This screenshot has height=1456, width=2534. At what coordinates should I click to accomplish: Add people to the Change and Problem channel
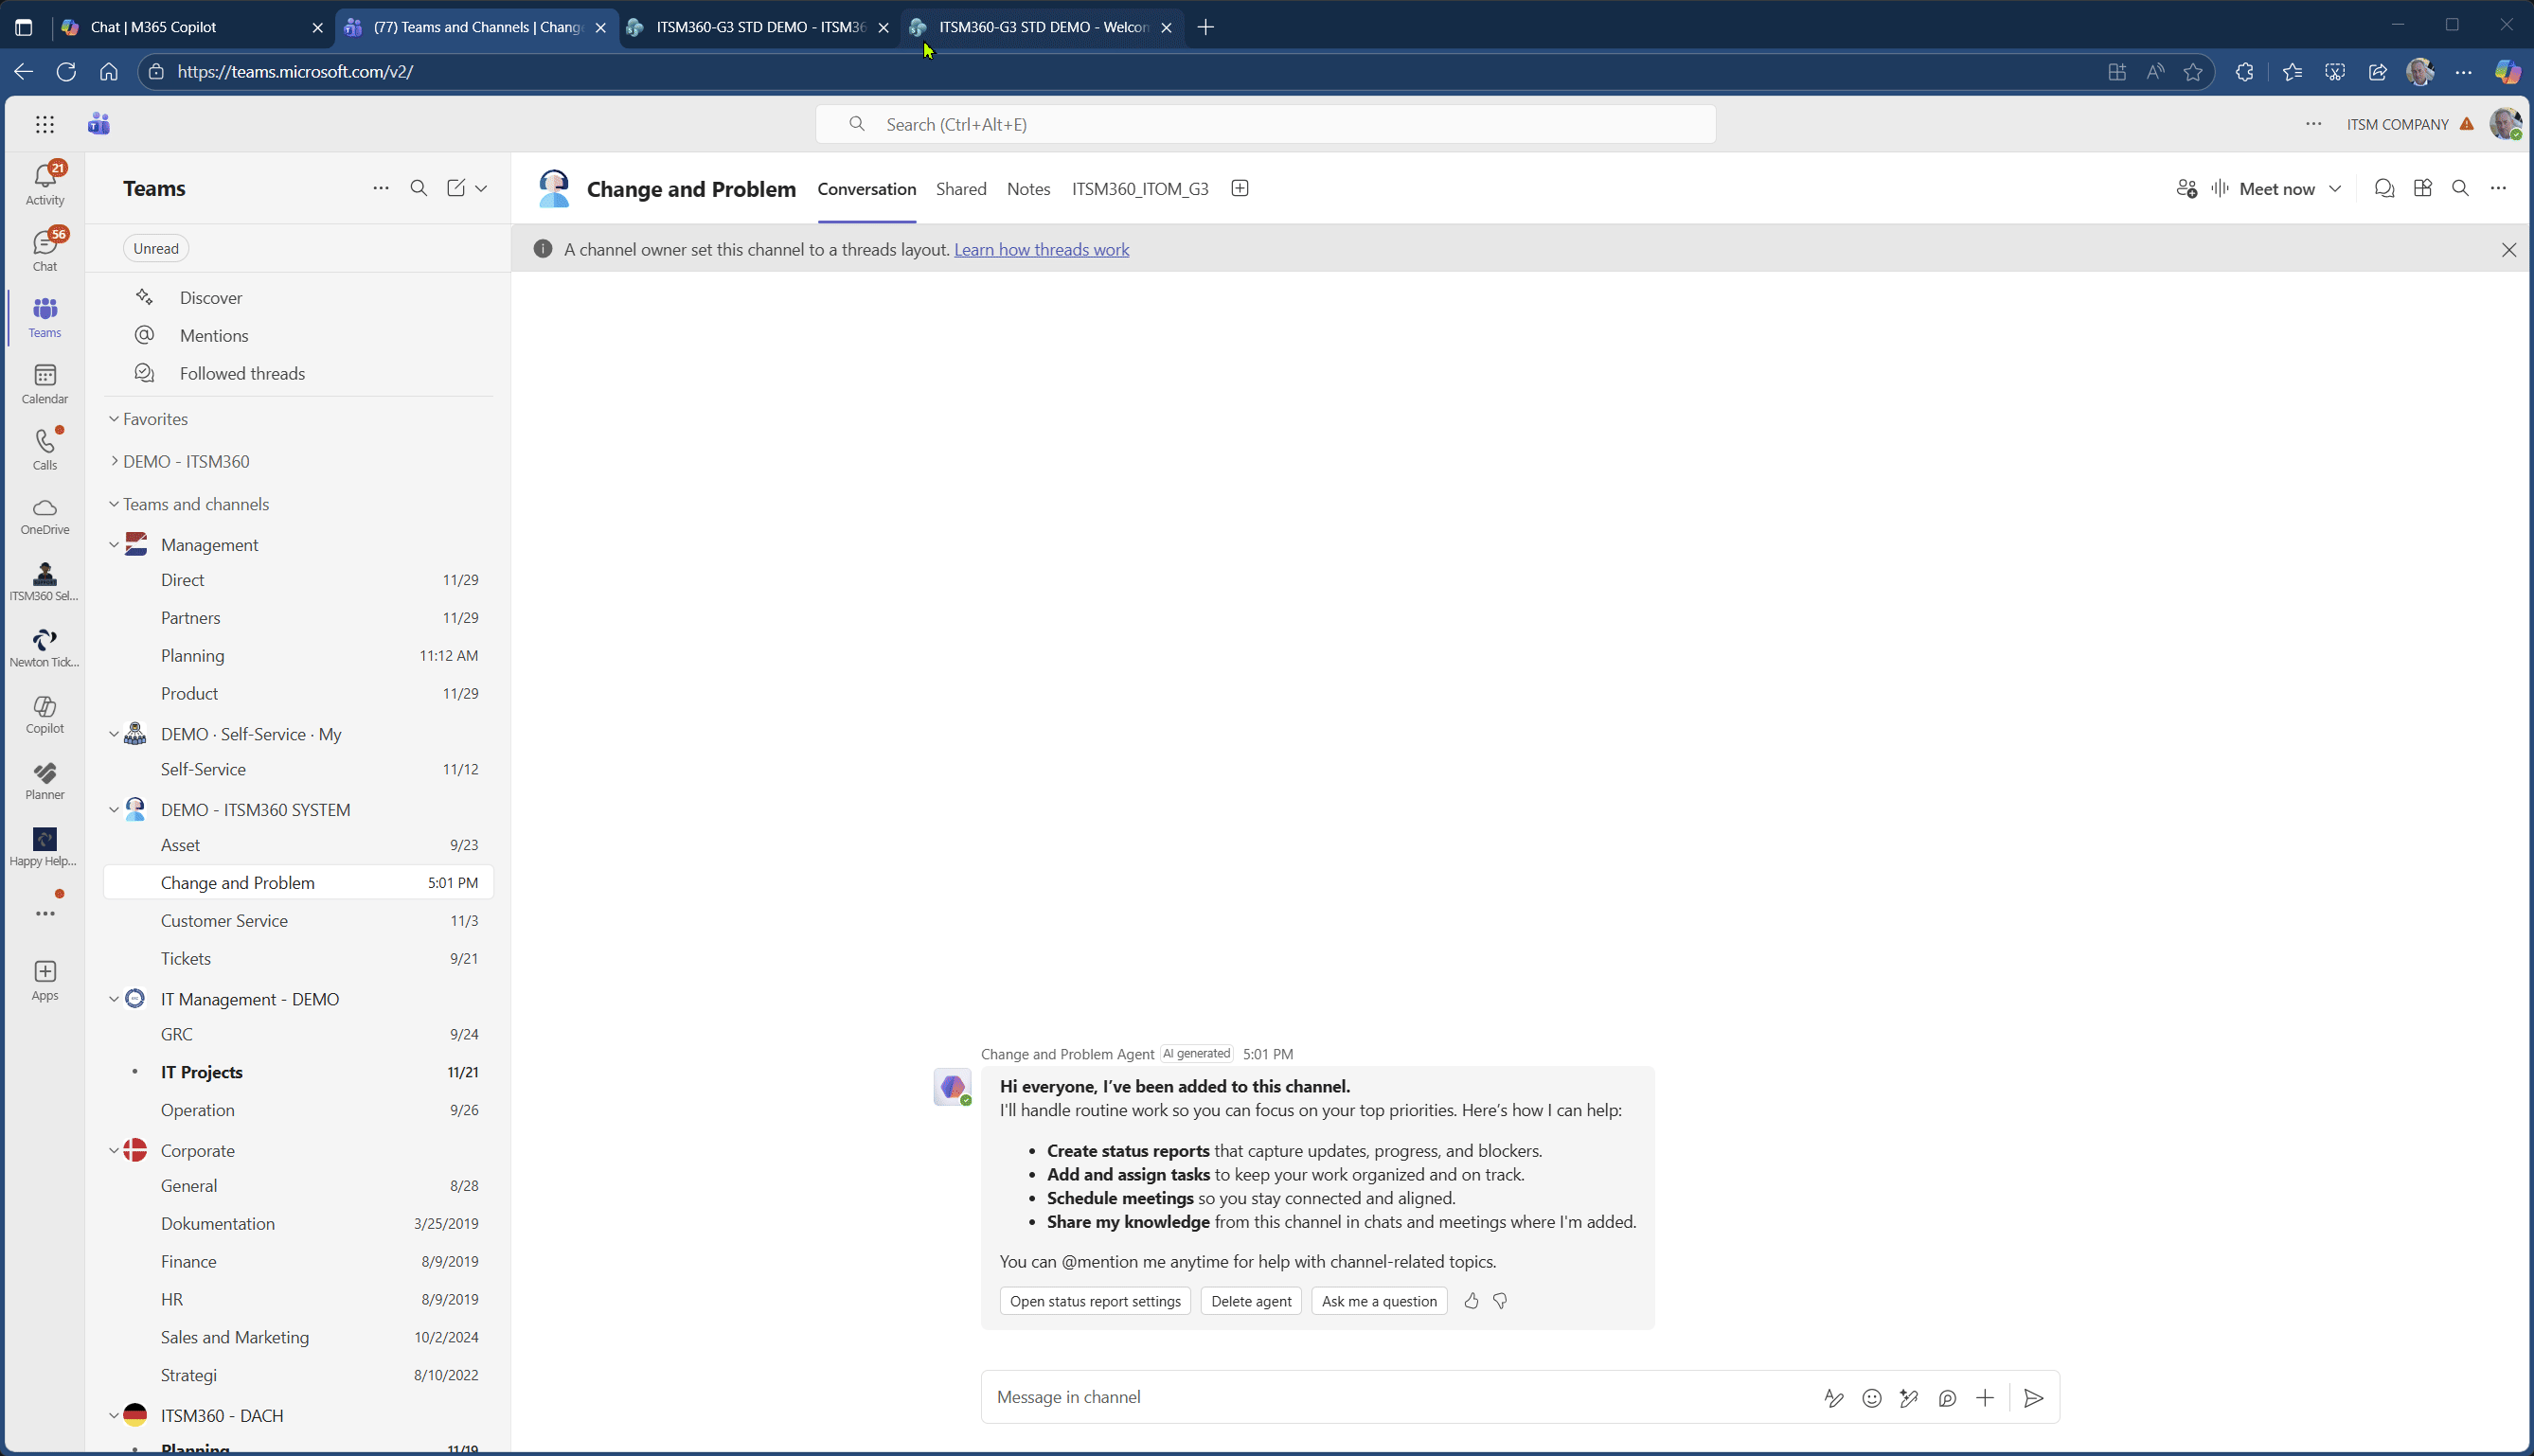coord(2186,188)
